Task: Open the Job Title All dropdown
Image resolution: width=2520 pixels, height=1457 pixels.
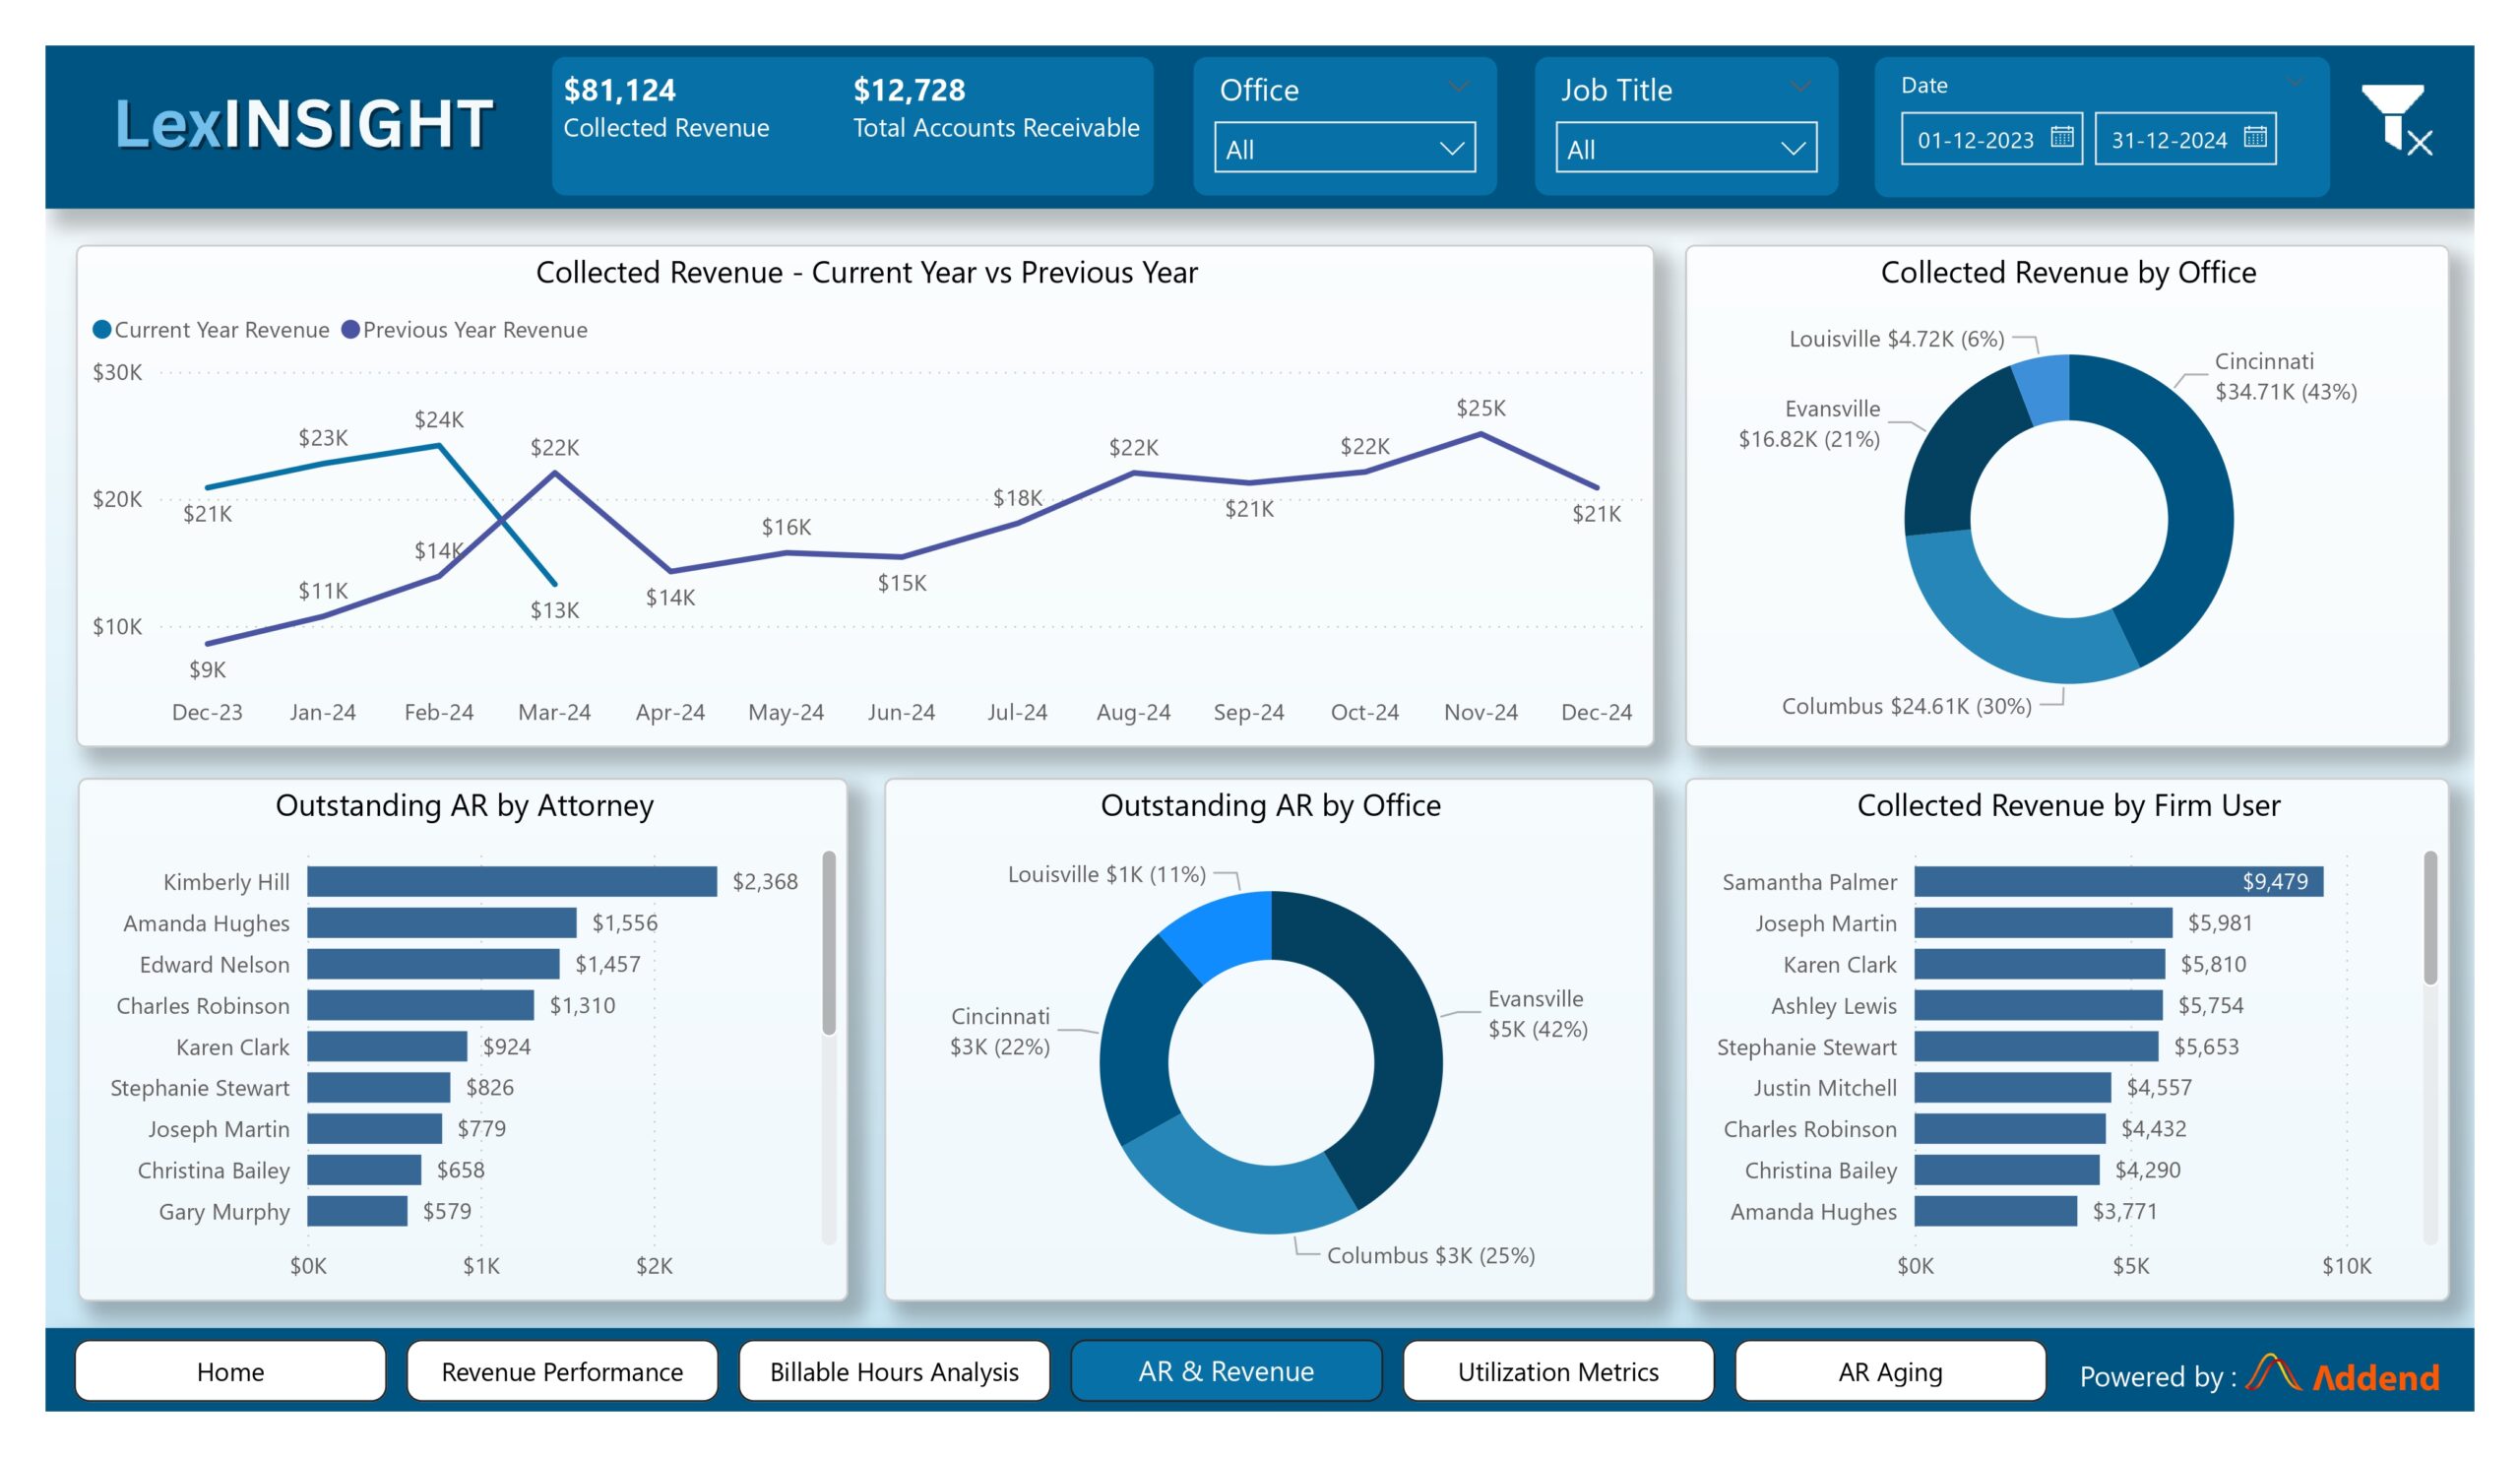Action: (x=1686, y=148)
